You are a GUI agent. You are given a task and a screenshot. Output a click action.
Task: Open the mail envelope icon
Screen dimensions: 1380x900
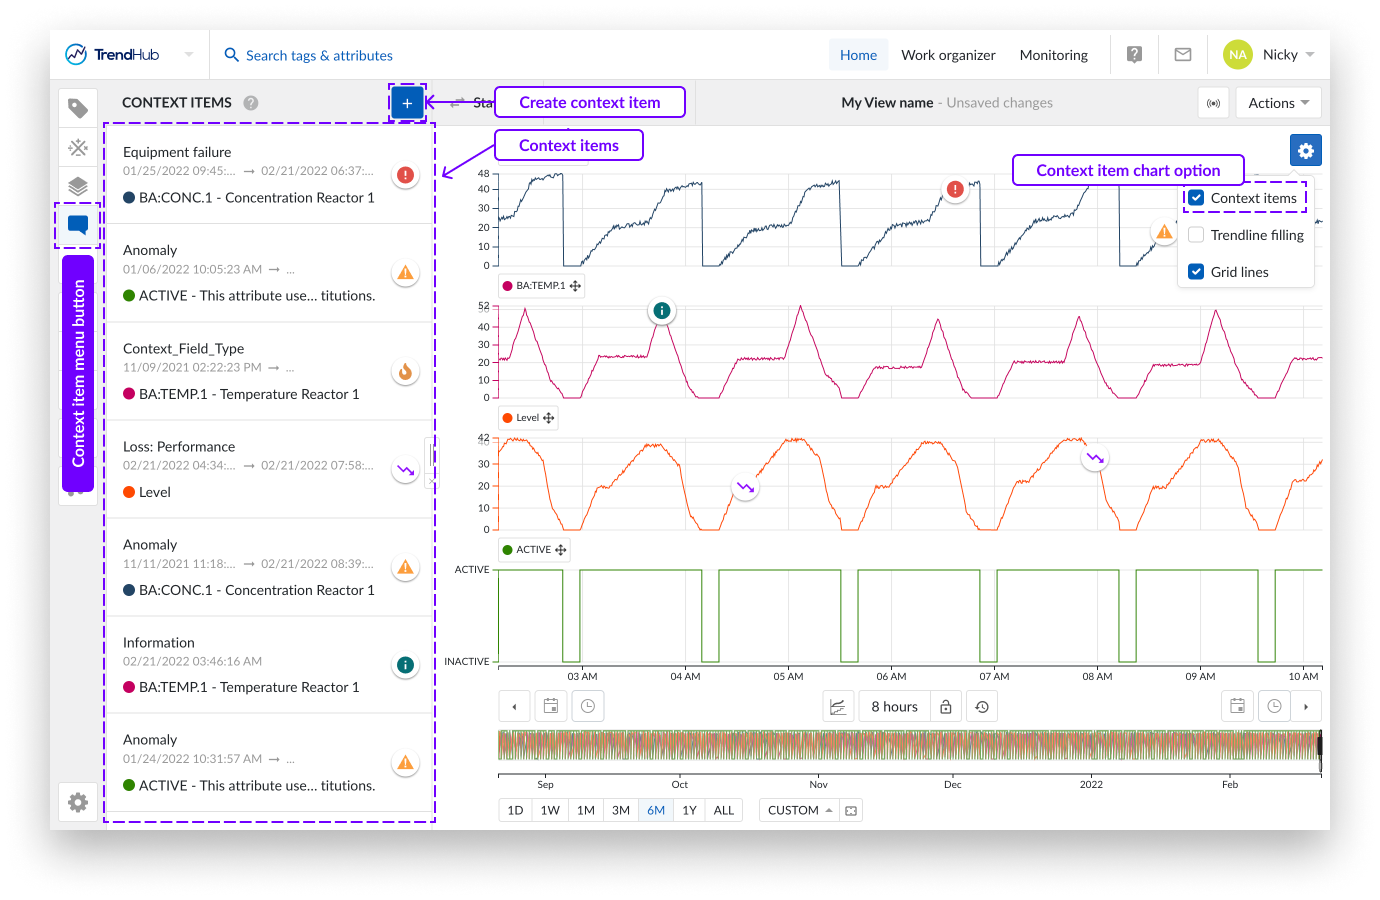[1183, 55]
